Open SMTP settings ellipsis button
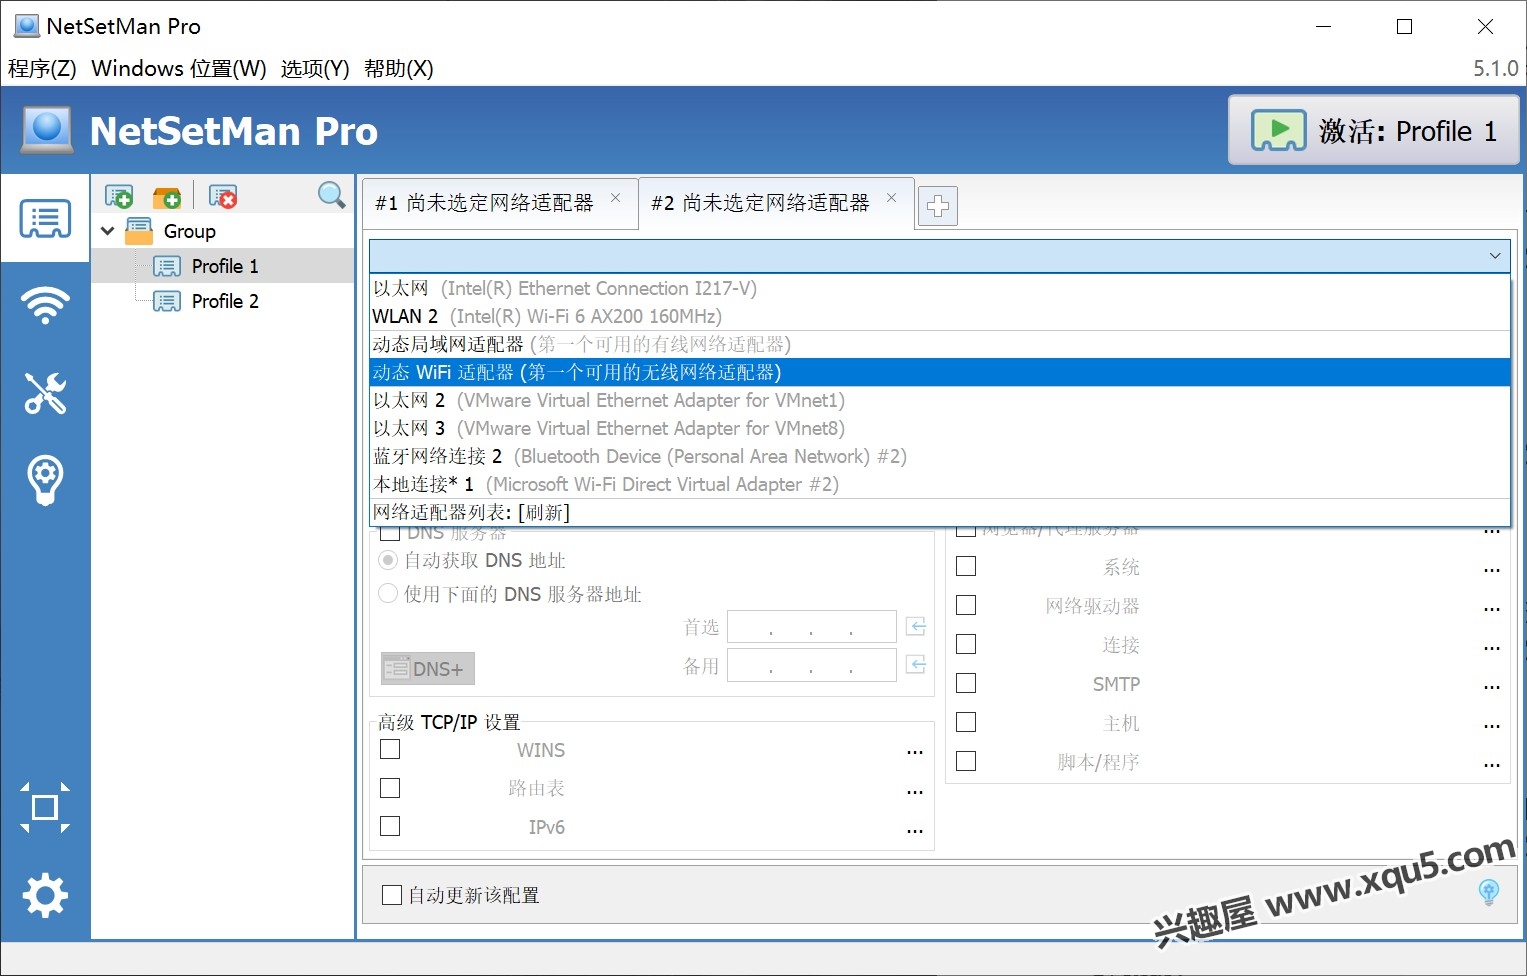The image size is (1527, 976). tap(1492, 686)
